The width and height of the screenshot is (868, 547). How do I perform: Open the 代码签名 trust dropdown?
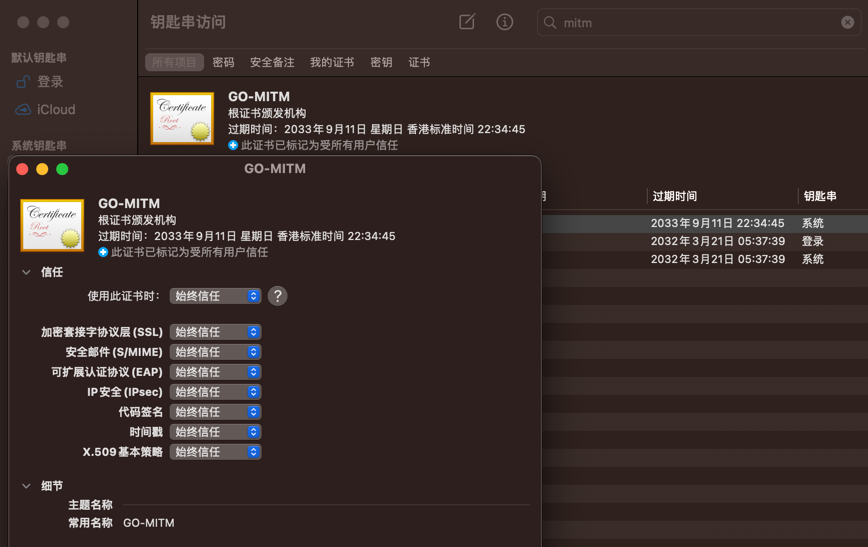click(x=215, y=412)
